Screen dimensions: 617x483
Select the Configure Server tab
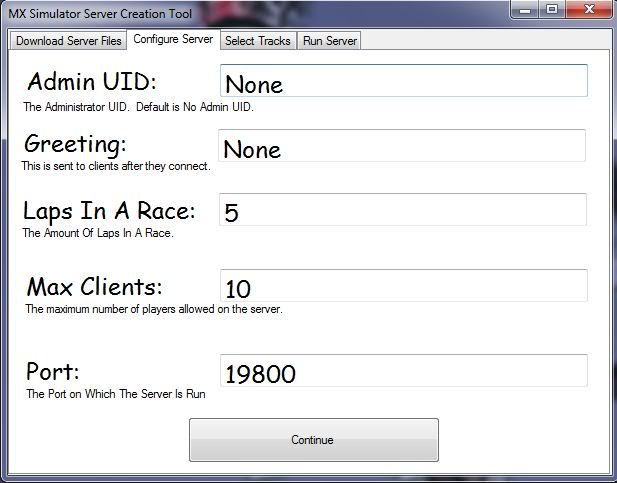173,39
